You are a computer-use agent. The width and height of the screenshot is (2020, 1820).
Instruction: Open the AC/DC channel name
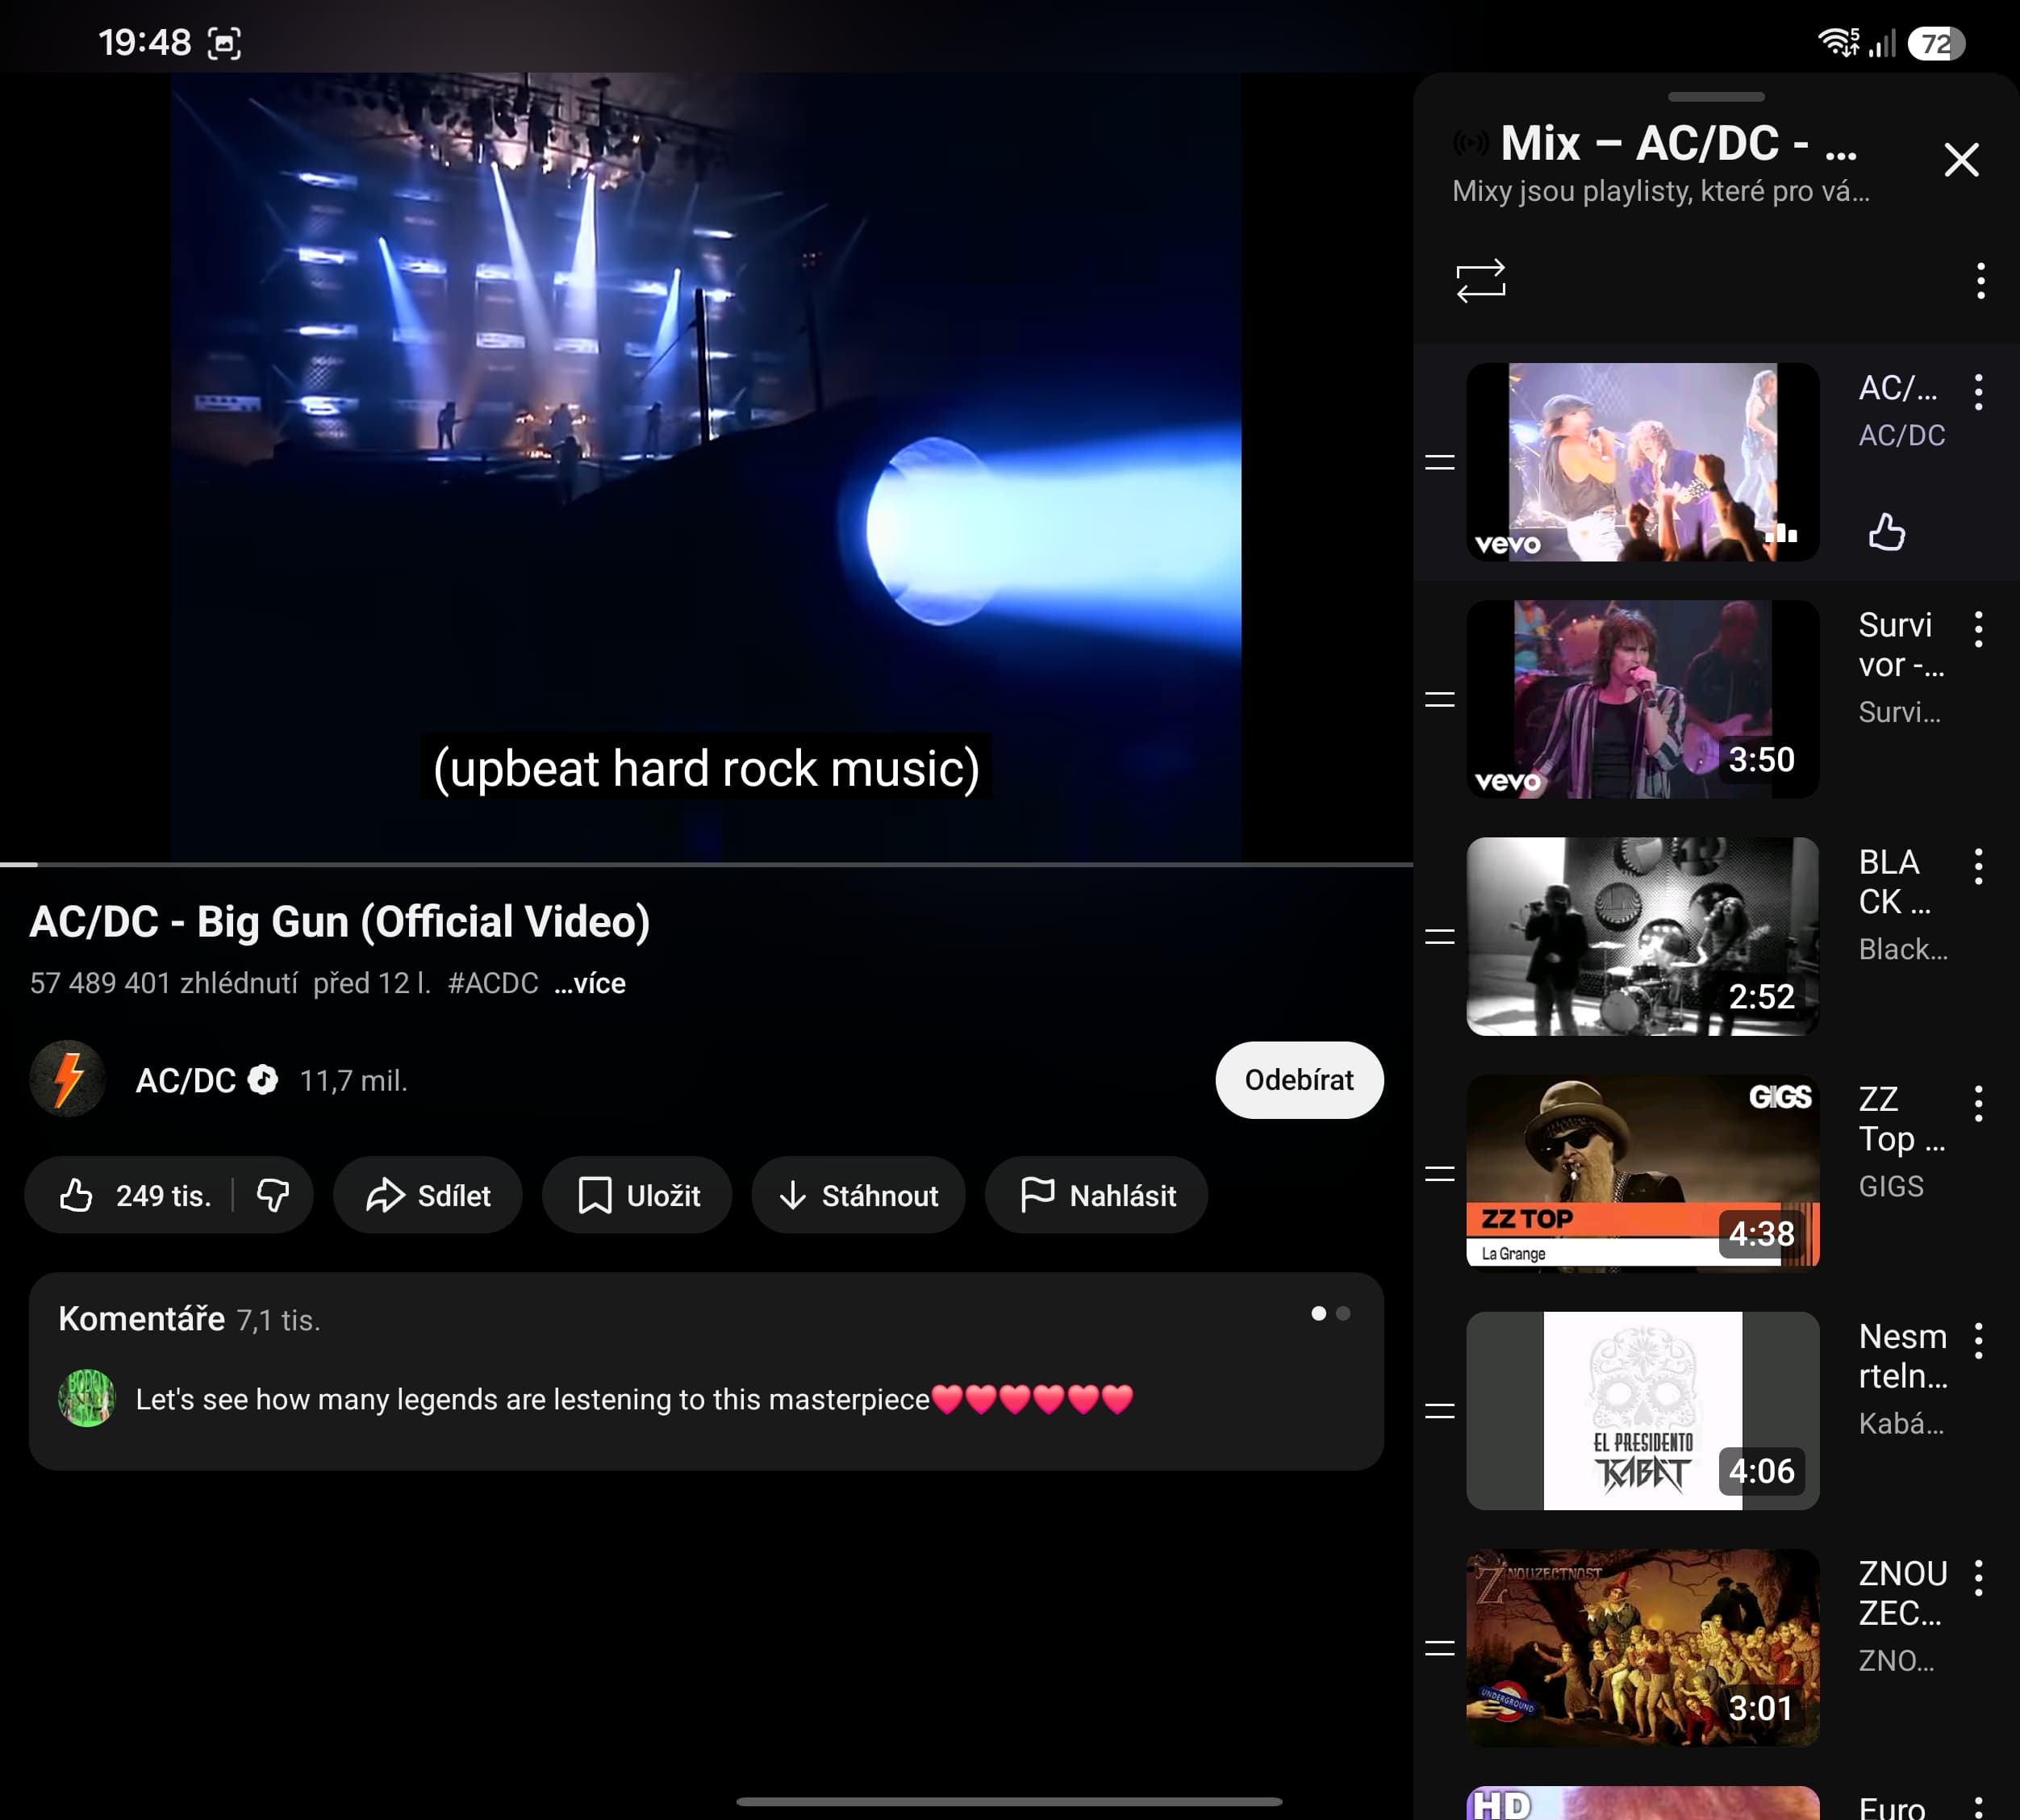point(186,1080)
